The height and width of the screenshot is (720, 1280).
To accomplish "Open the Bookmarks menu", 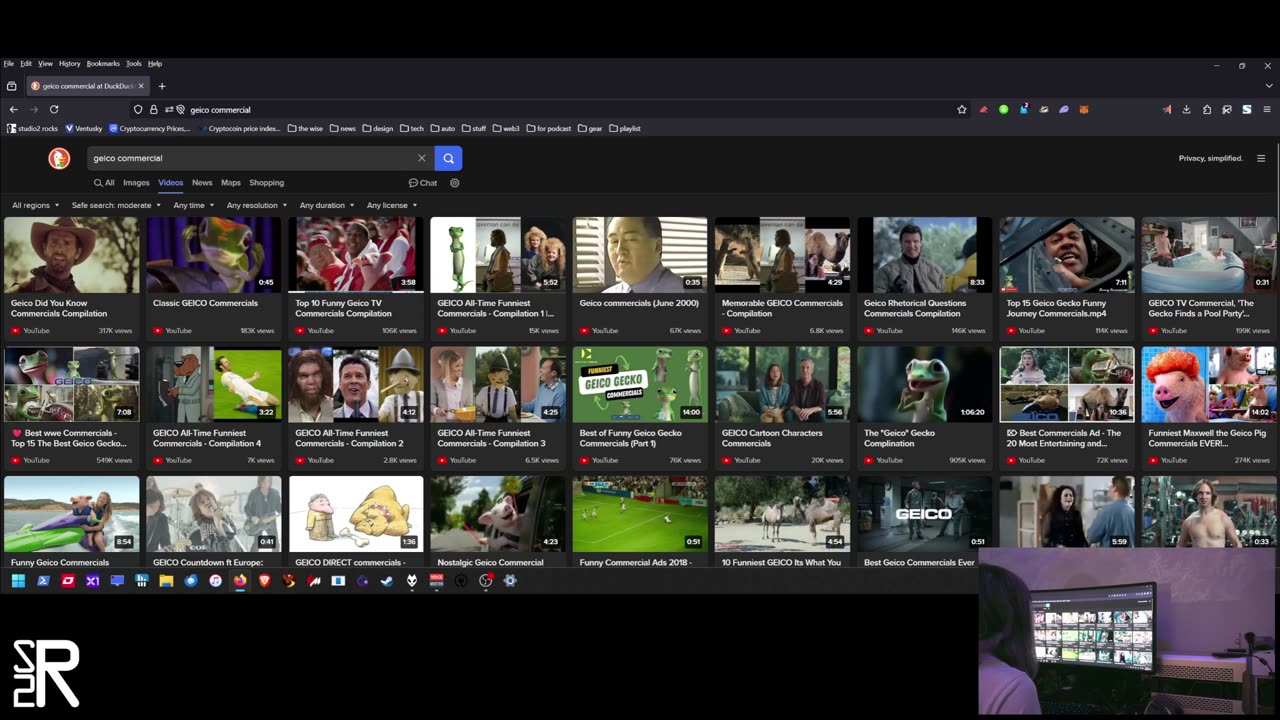I will [103, 63].
